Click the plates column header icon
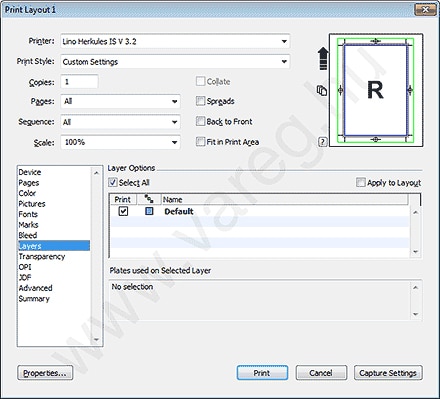The image size is (440, 399). [x=149, y=199]
